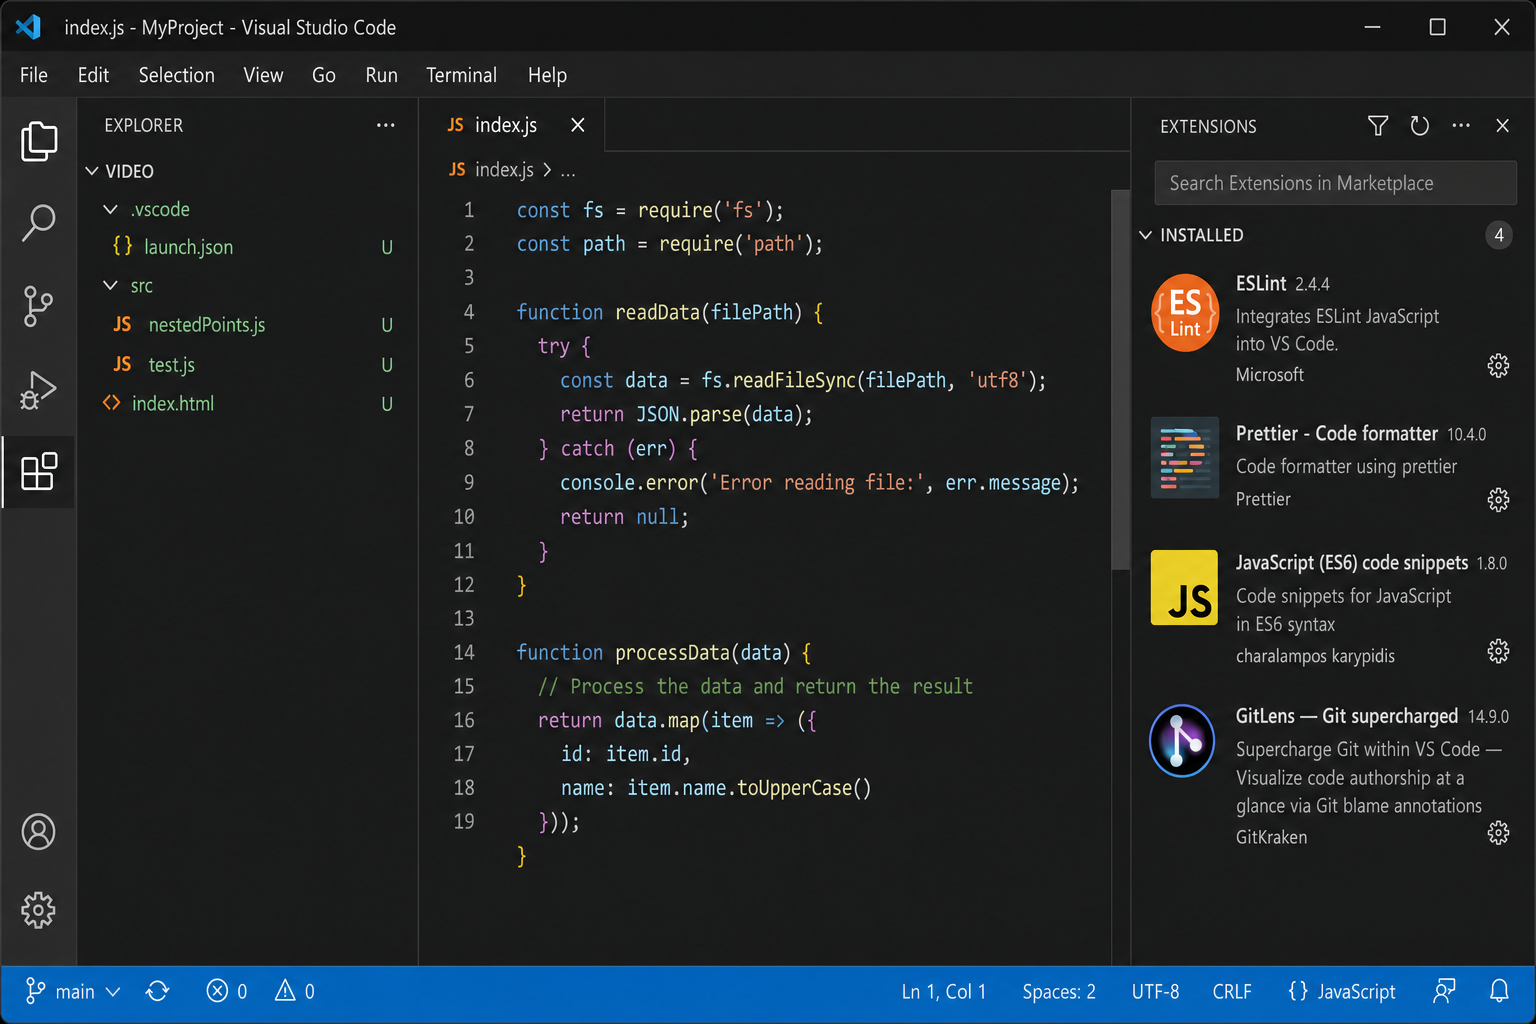Click the editor vertical scrollbar
This screenshot has height=1024, width=1536.
1120,380
